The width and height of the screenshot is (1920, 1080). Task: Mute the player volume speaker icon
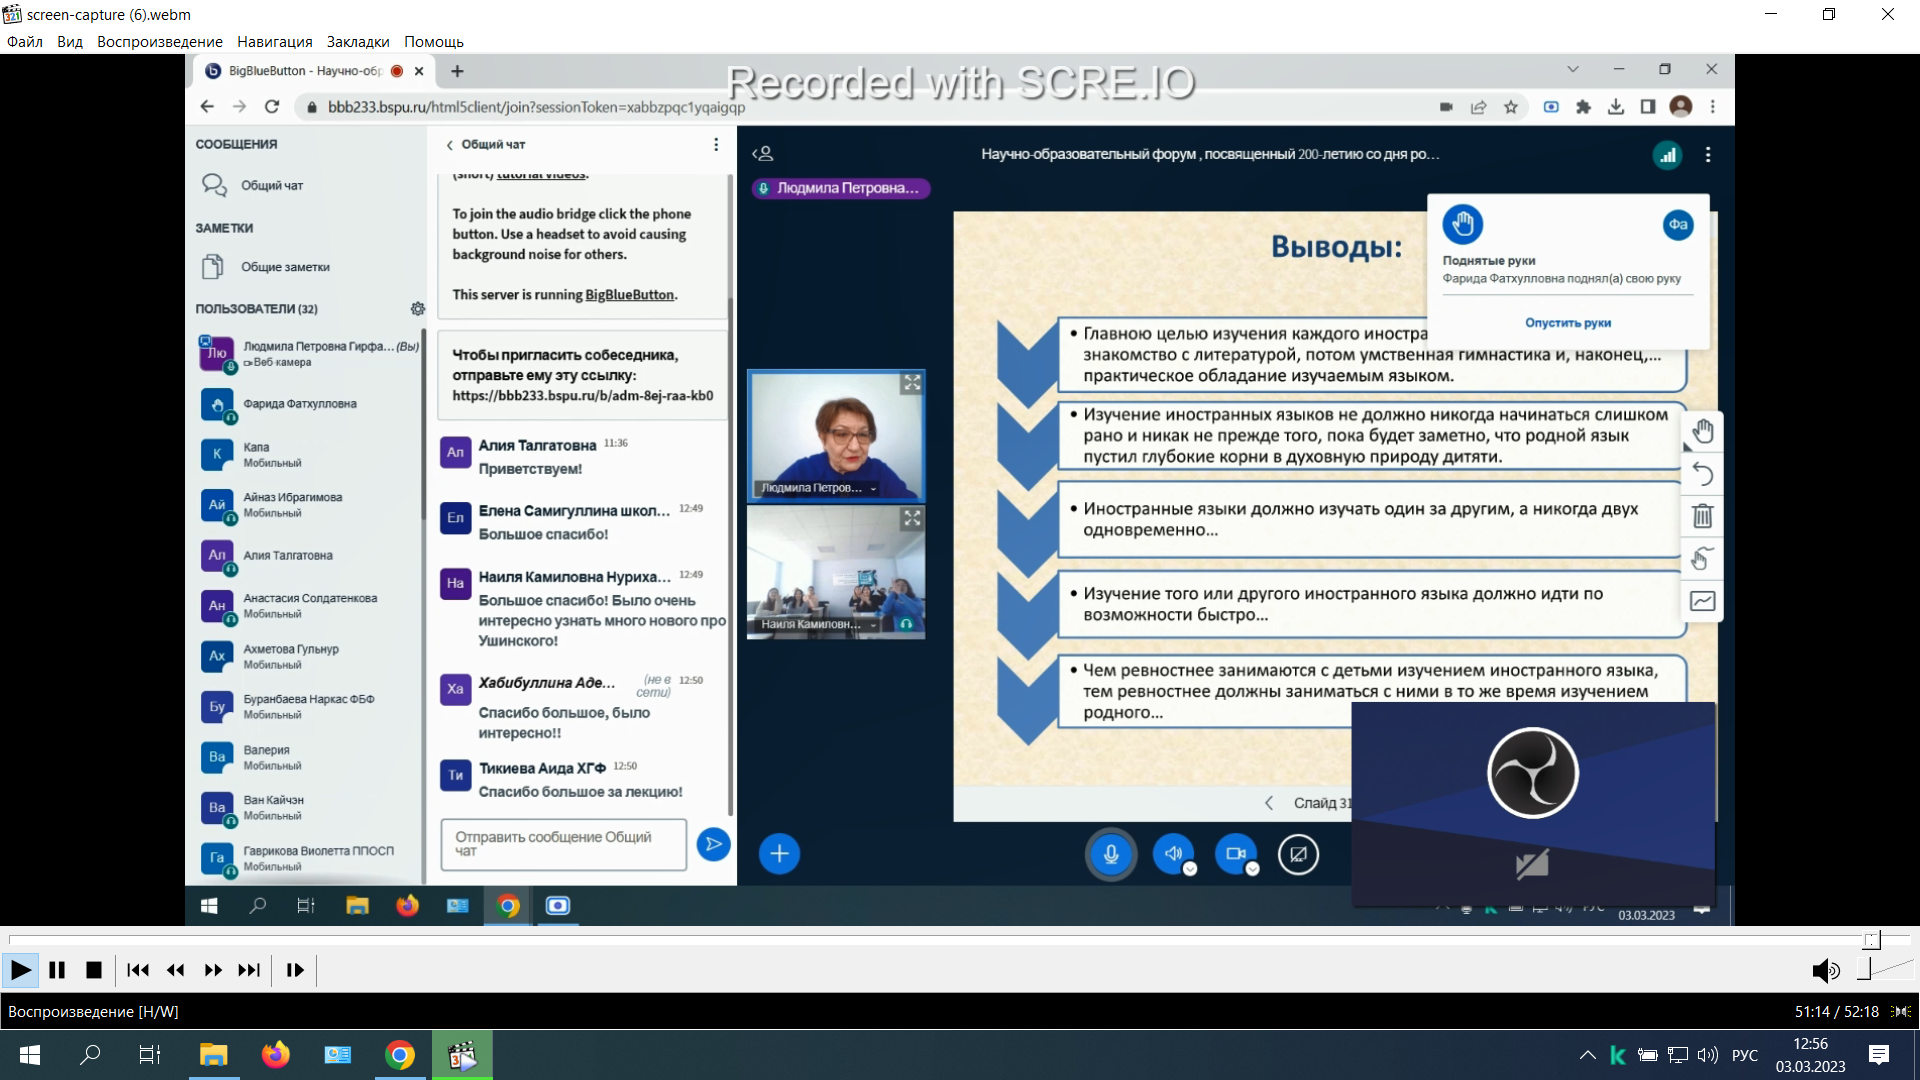coord(1824,970)
